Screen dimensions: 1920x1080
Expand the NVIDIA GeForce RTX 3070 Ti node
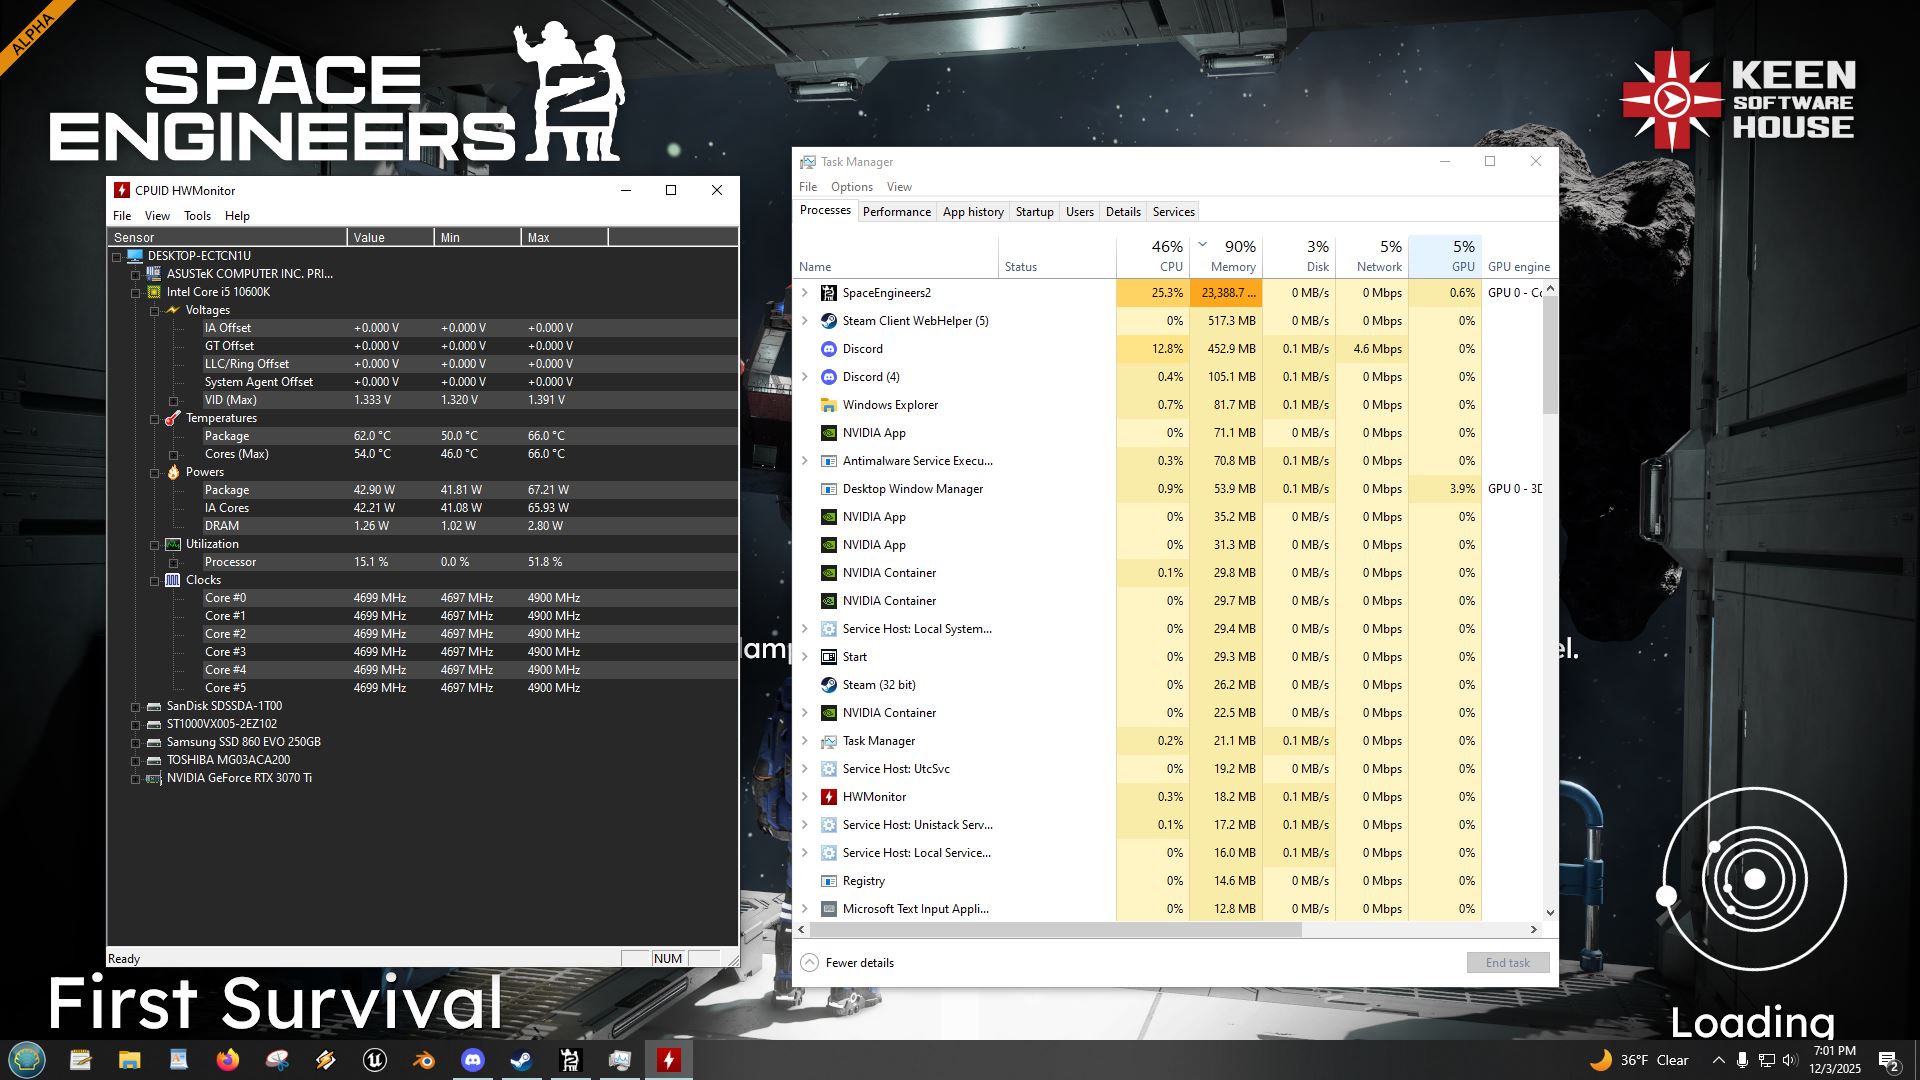coord(136,779)
